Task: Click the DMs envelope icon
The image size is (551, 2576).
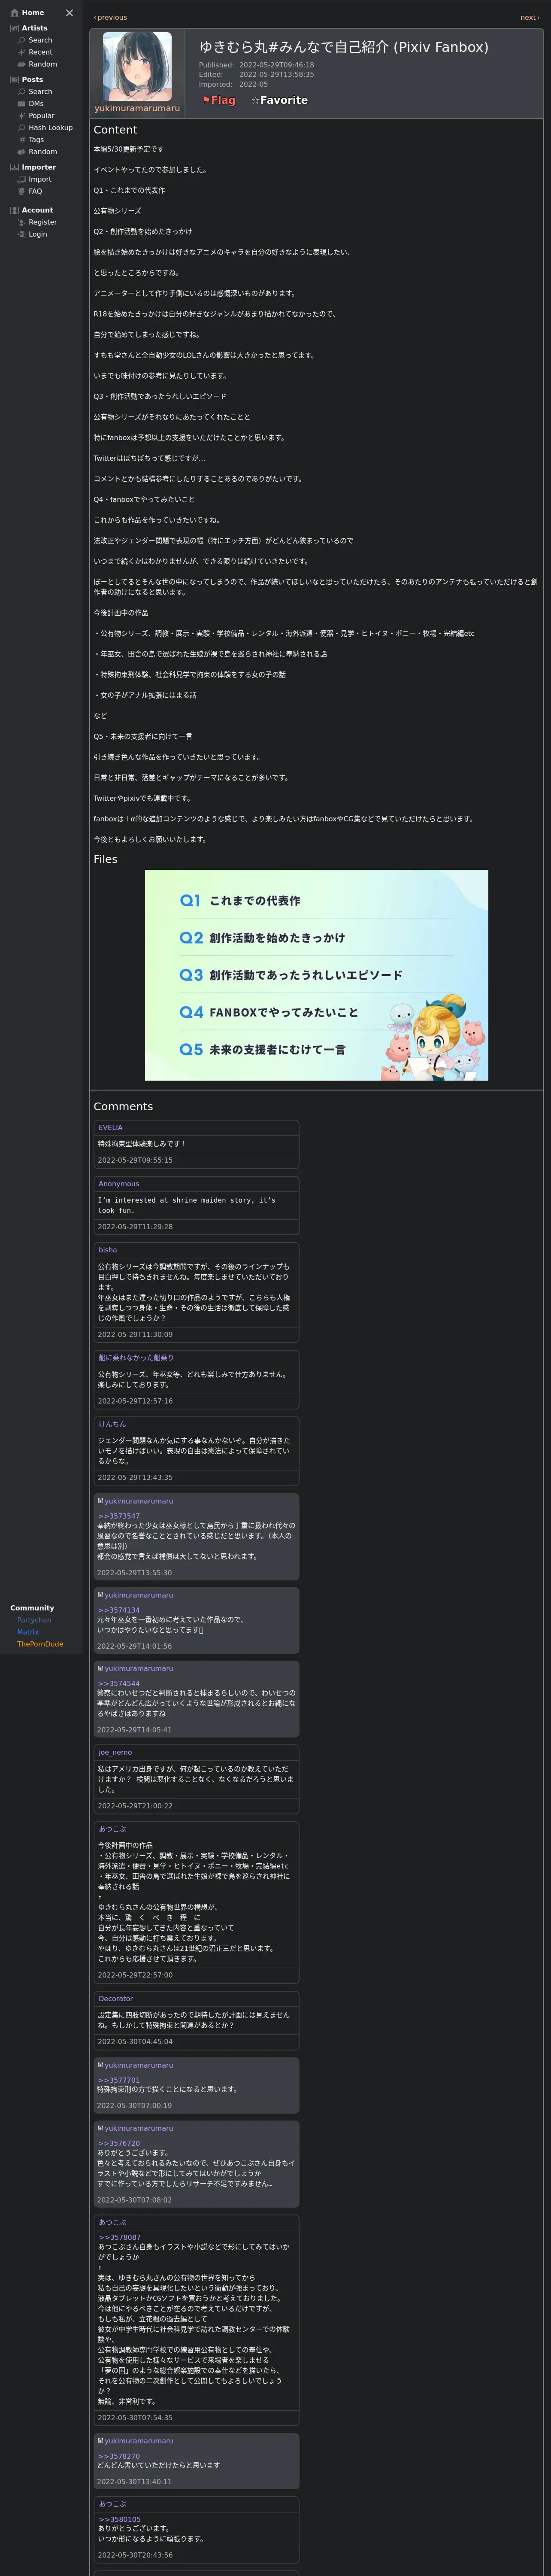Action: pos(21,104)
